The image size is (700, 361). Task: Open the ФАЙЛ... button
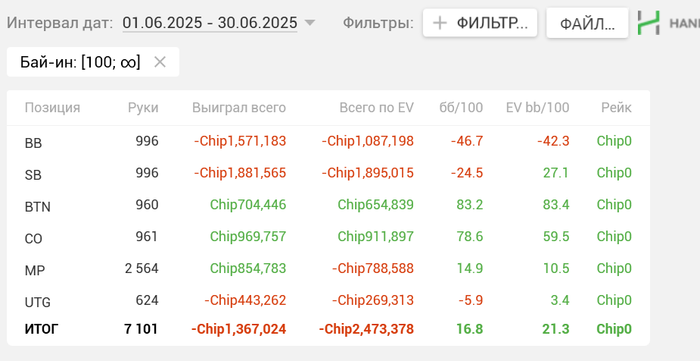pos(587,23)
